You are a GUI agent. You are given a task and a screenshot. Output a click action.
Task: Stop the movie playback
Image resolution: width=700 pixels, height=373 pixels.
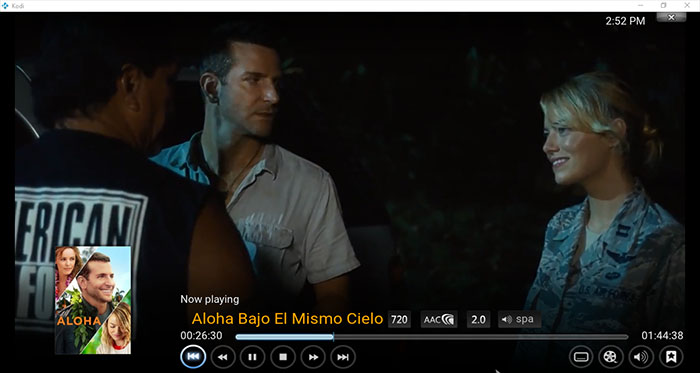tap(283, 357)
